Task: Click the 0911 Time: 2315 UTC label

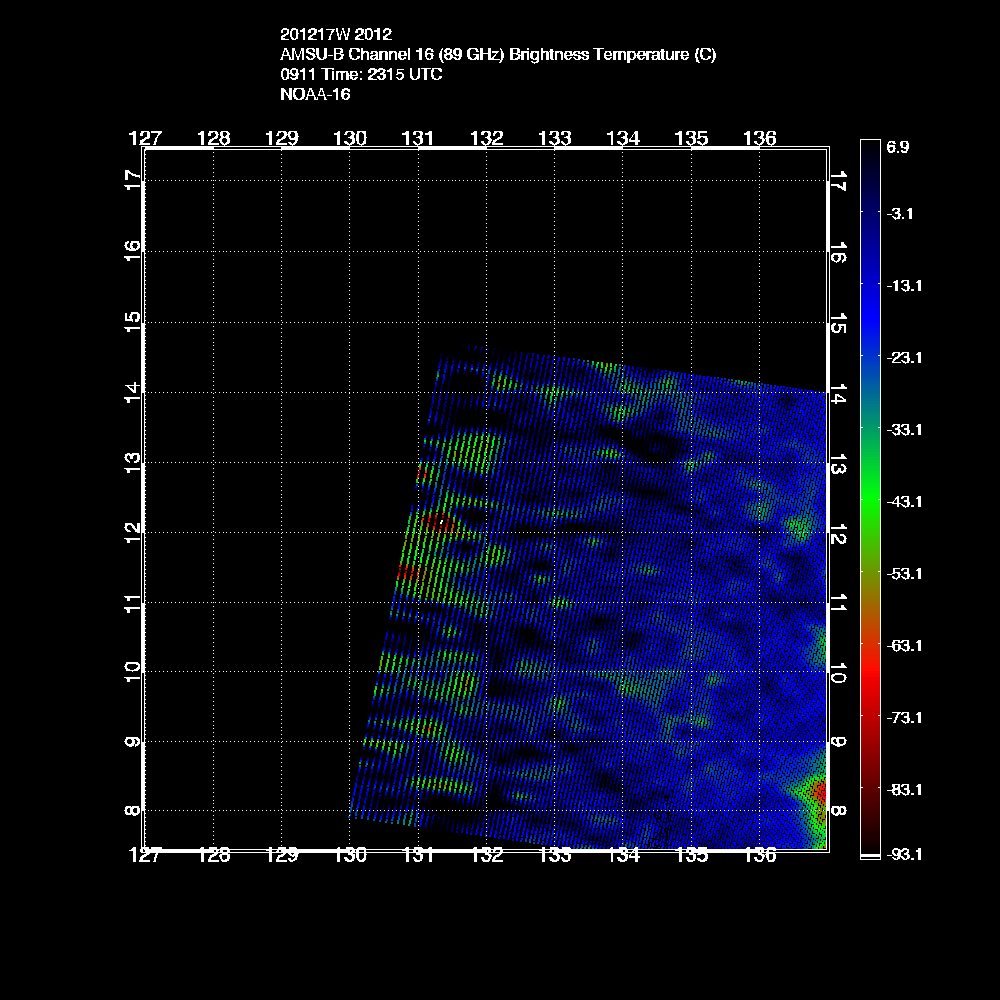Action: point(362,75)
